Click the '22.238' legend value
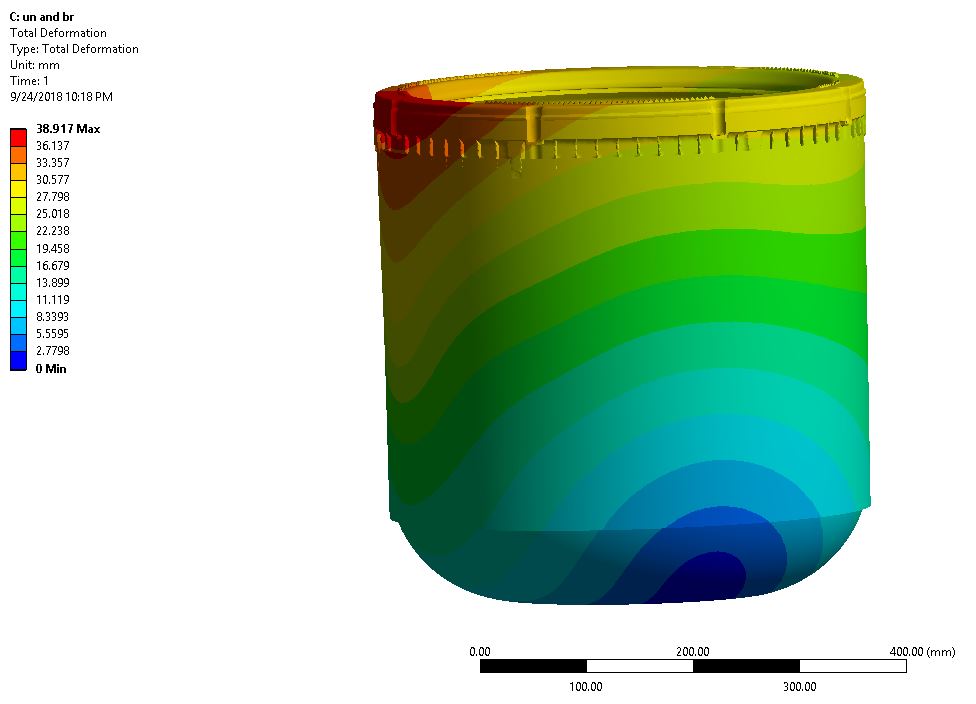Screen dimensions: 976x704 53,230
